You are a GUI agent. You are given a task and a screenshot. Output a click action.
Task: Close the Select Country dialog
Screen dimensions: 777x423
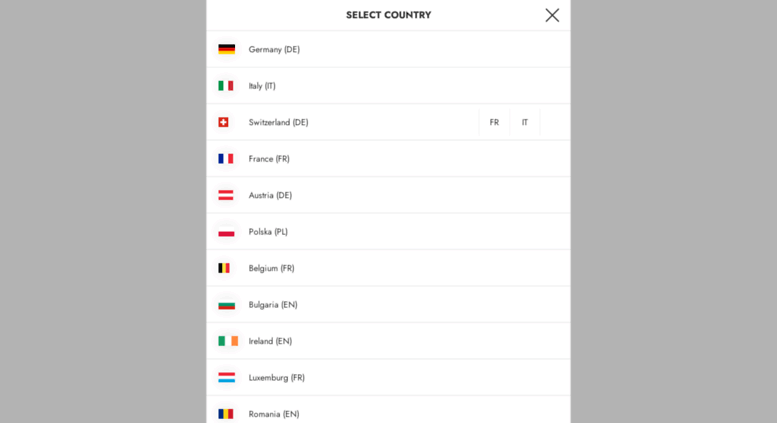[x=552, y=15]
